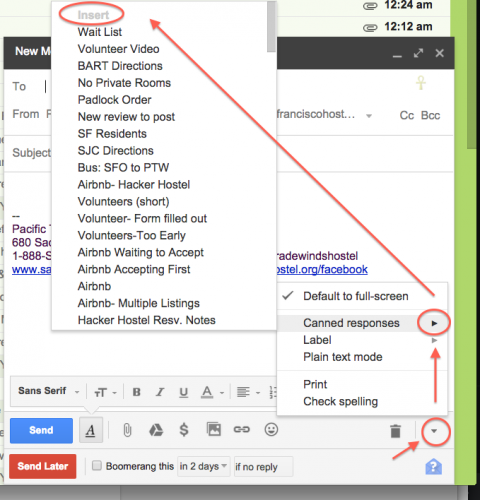Screen dimensions: 480x500
Task: Attach files with paperclip icon
Action: point(127,430)
